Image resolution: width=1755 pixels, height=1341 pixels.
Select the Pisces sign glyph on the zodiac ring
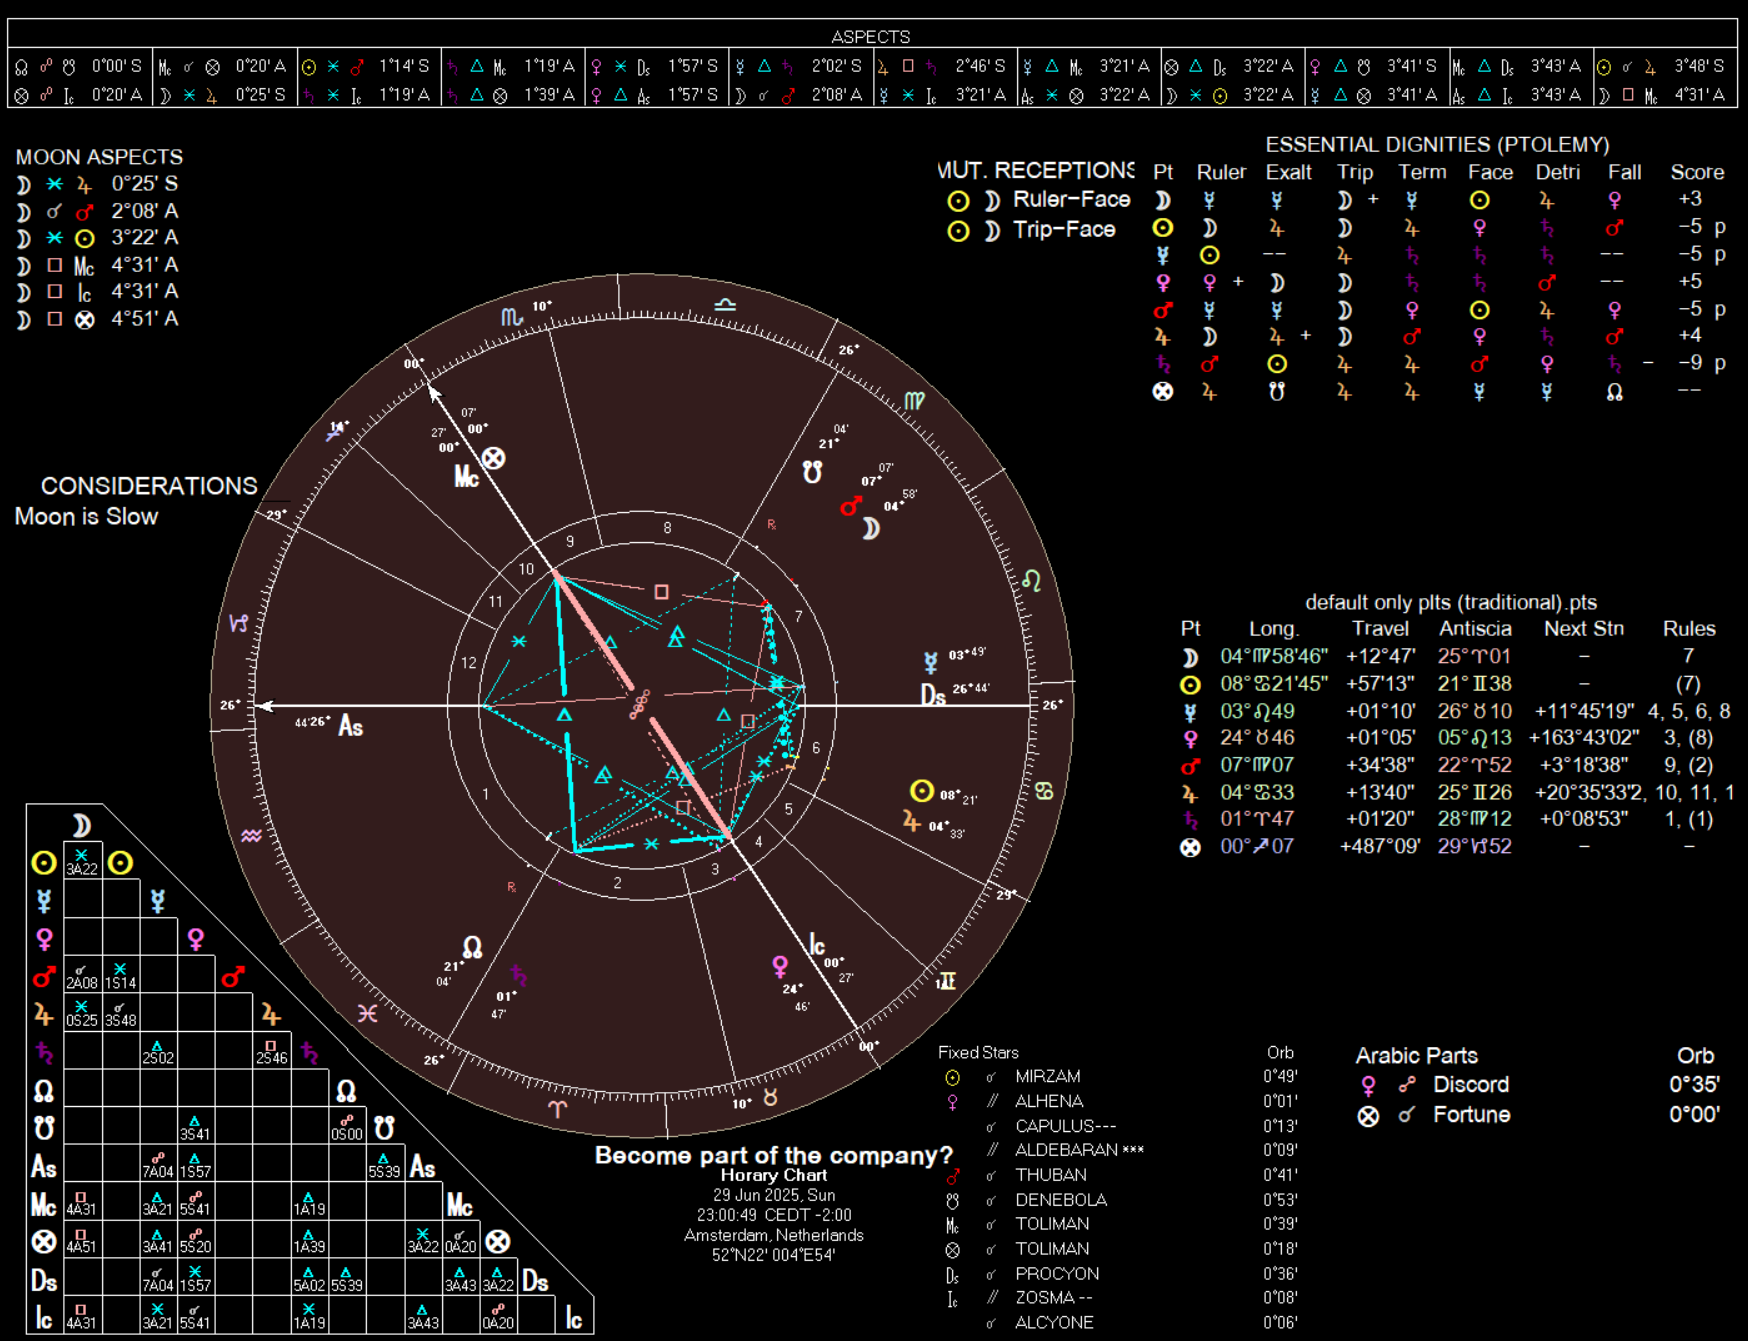click(x=368, y=1013)
